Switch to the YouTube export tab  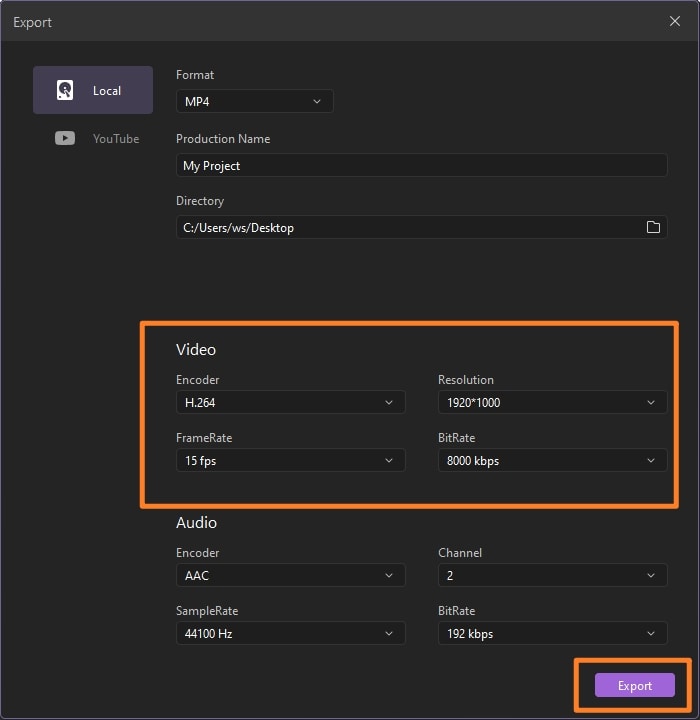pyautogui.click(x=97, y=138)
